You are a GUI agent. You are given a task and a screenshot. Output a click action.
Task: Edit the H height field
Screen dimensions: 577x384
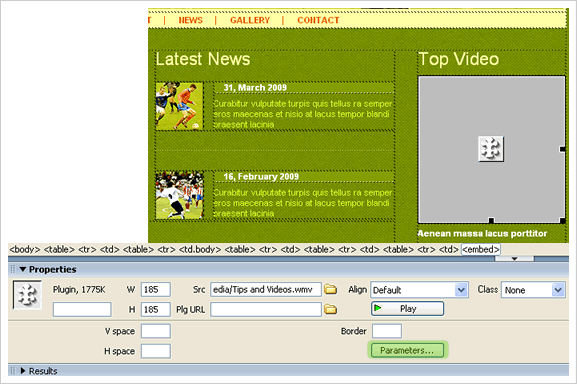coord(156,309)
